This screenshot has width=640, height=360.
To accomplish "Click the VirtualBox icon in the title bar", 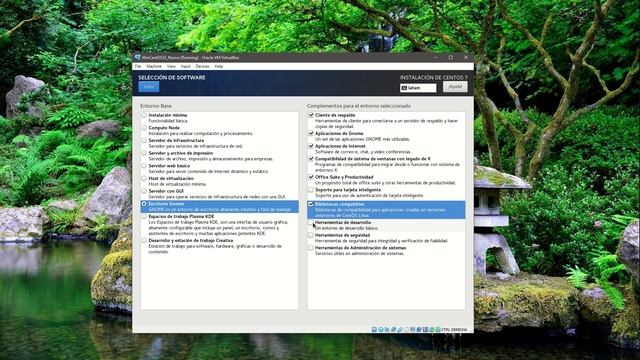I will (138, 58).
